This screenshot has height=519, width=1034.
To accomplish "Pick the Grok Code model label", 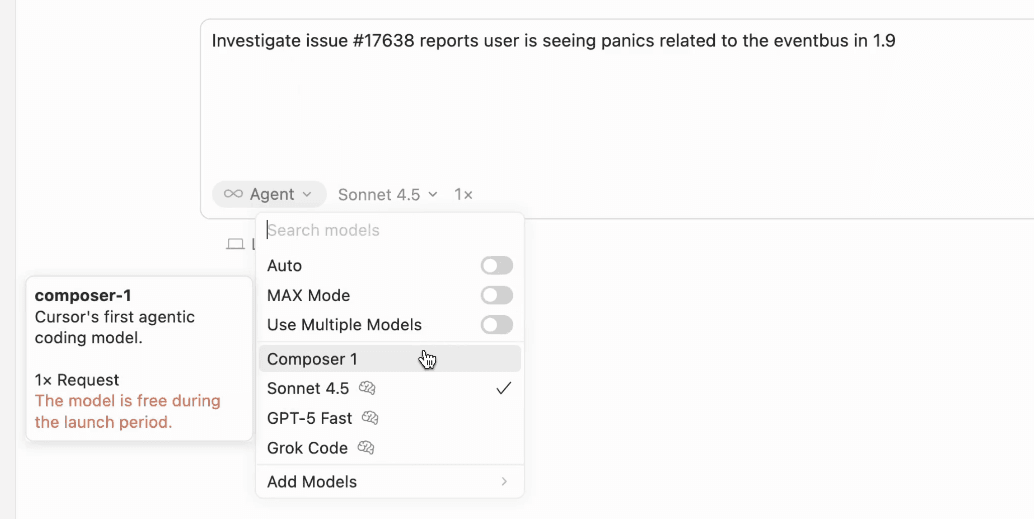I will (x=307, y=448).
